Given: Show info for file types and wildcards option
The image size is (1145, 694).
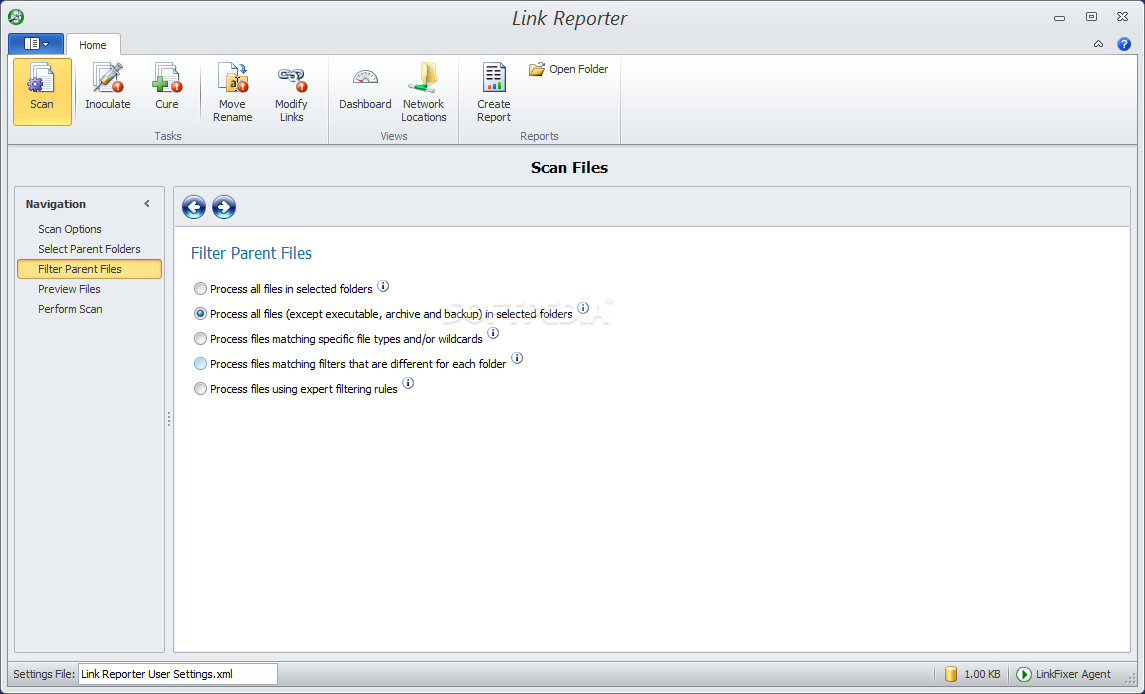Looking at the screenshot, I should tap(493, 333).
